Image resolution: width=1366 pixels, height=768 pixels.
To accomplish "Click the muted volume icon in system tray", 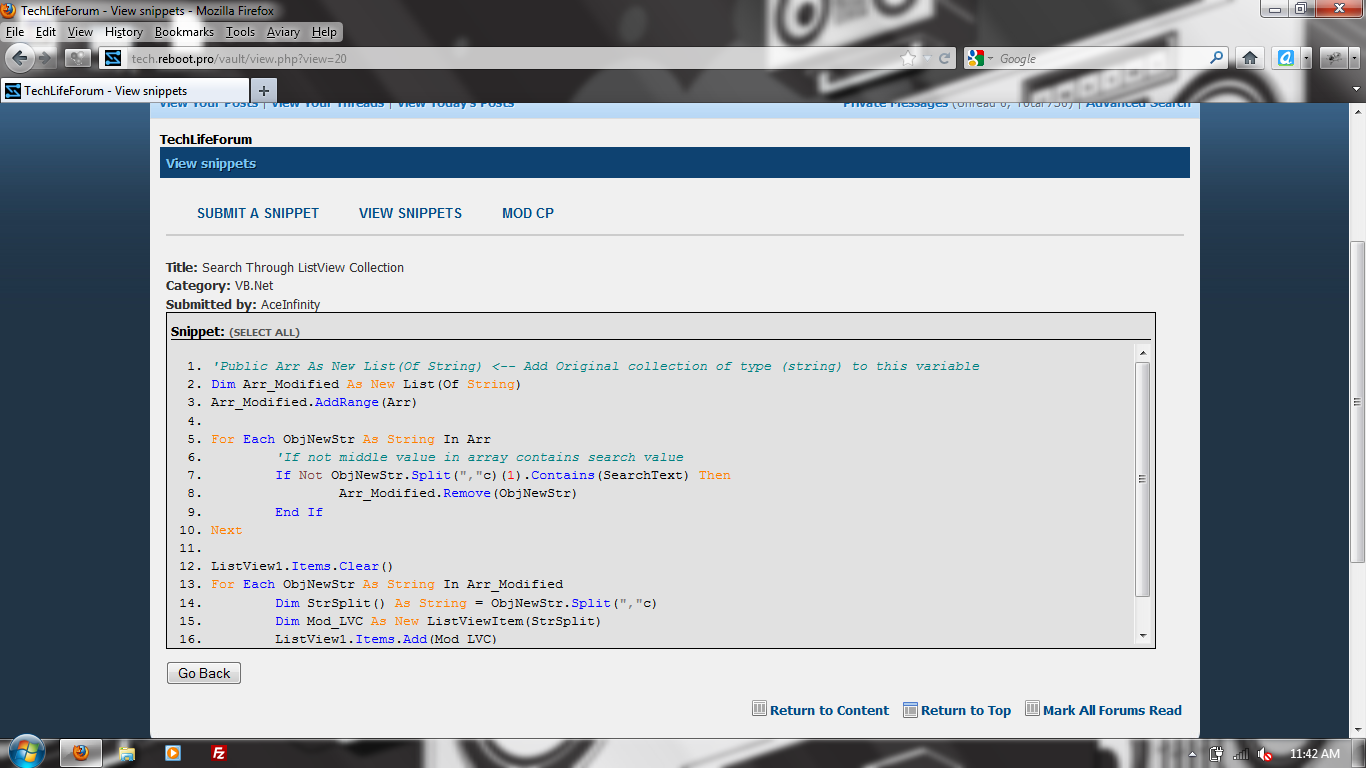I will pos(1265,754).
